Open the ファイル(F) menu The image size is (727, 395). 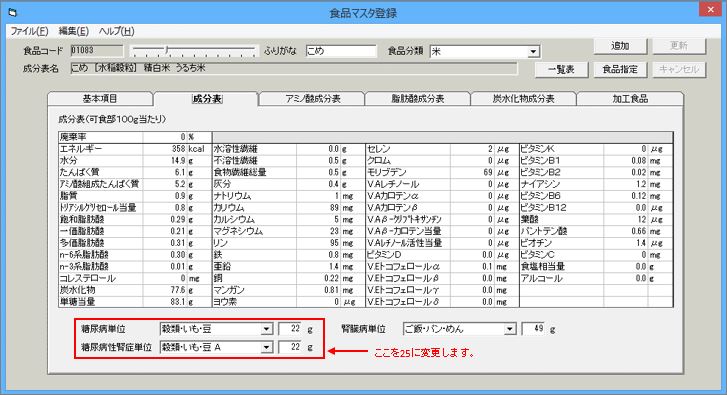pyautogui.click(x=29, y=31)
